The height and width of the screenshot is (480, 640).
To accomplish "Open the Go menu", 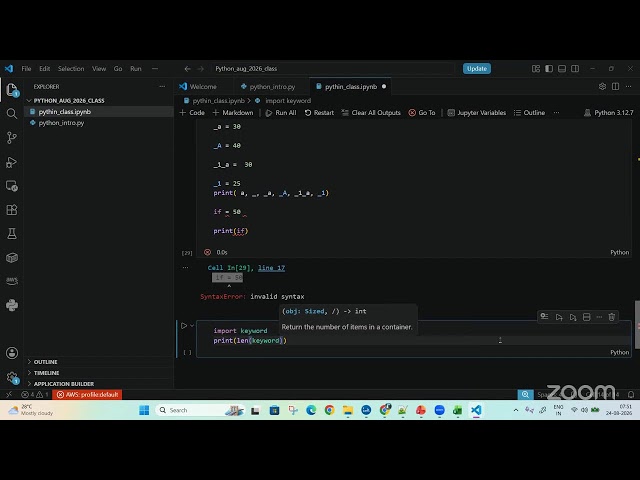I will click(118, 69).
